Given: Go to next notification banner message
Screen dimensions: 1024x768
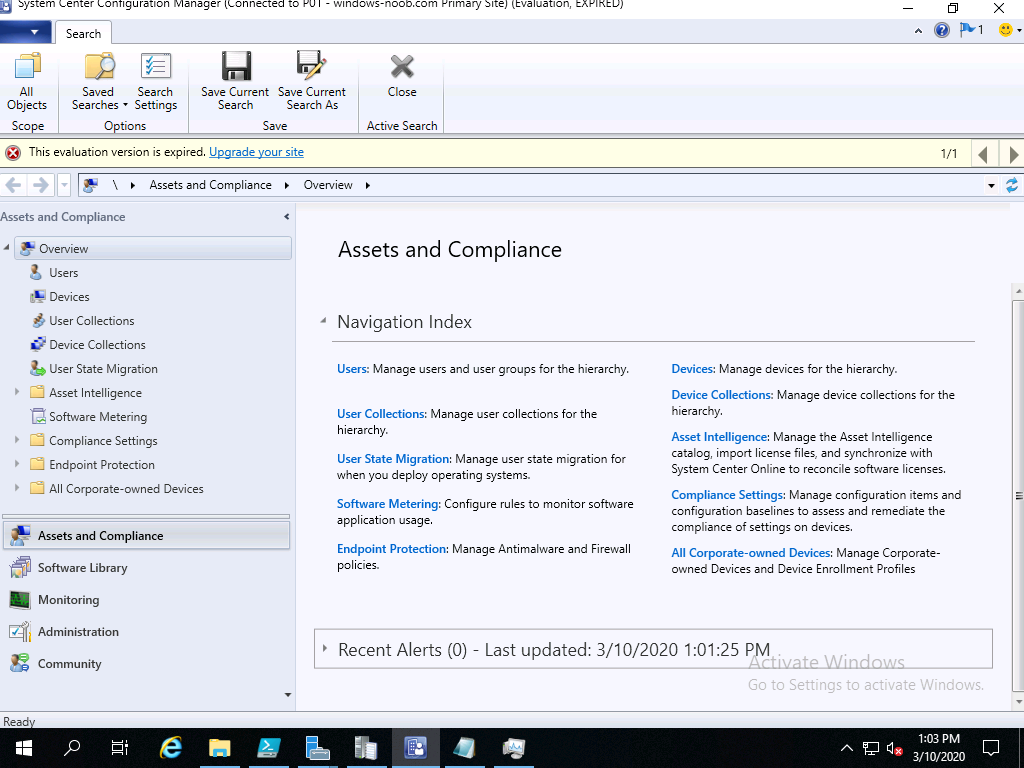Looking at the screenshot, I should 1012,155.
